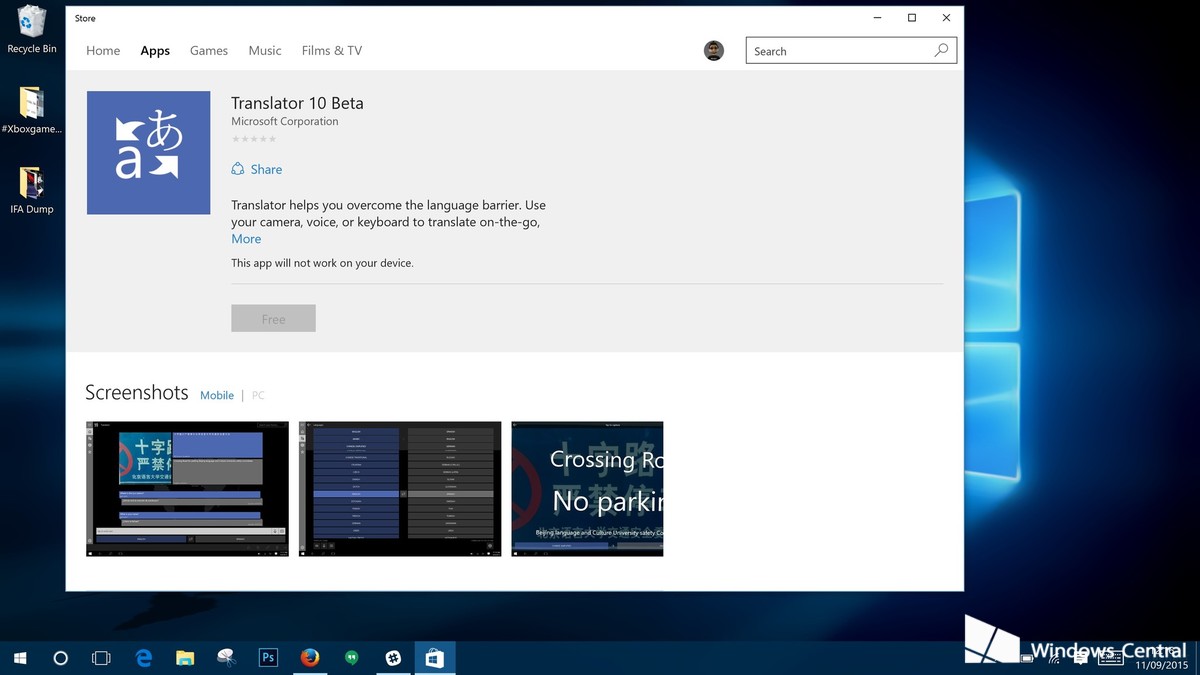Click the Share link text
Image resolution: width=1200 pixels, height=675 pixels.
(x=266, y=169)
